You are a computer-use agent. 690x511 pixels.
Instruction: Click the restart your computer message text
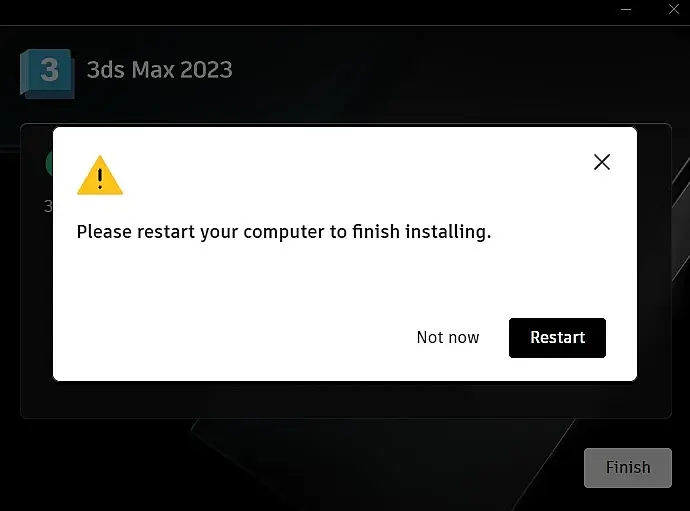[x=284, y=232]
